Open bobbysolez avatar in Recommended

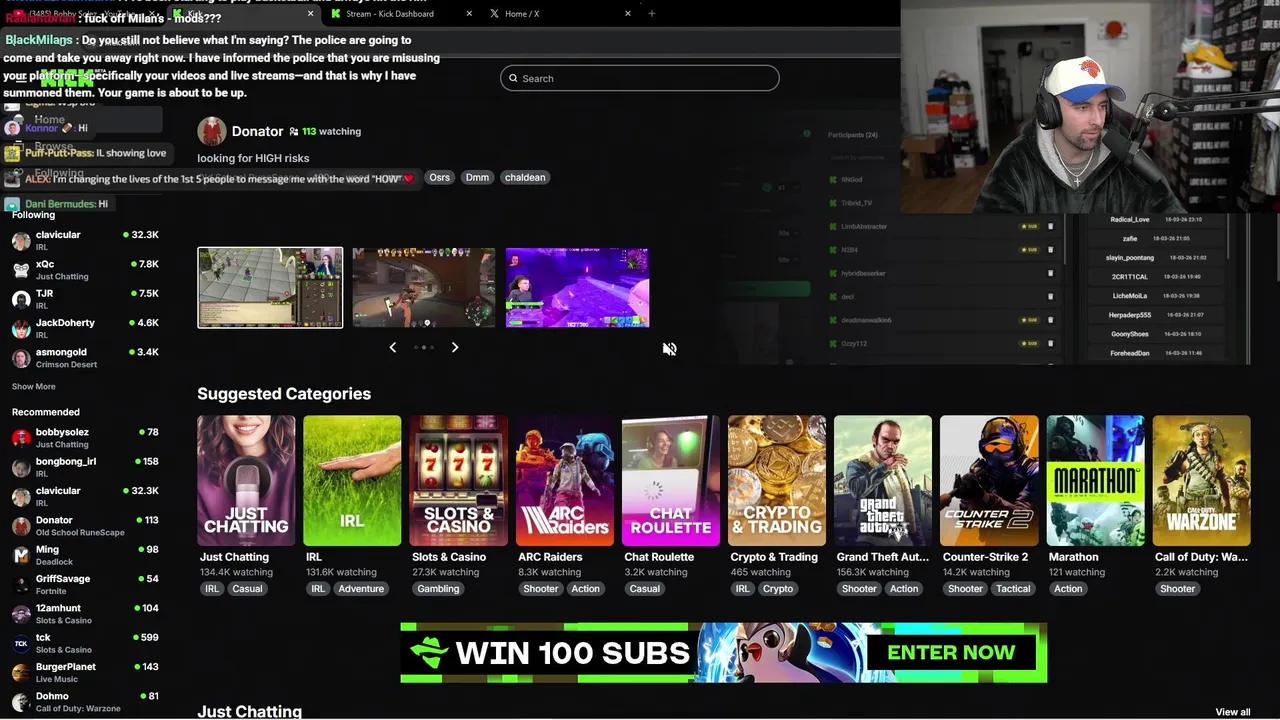point(20,438)
